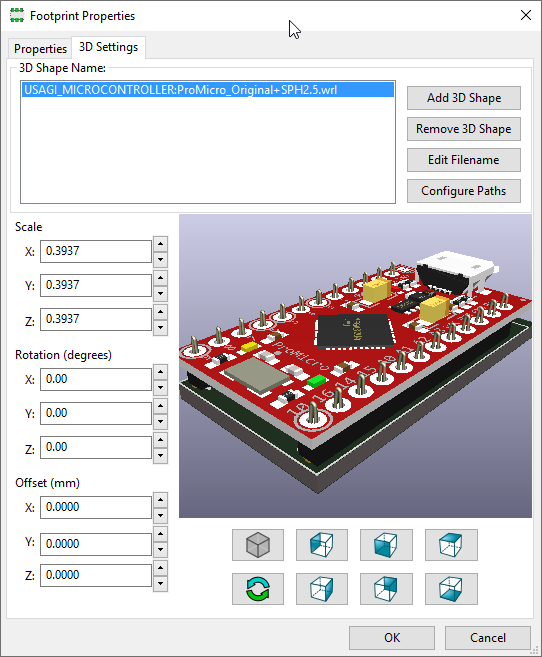Click the Cancel button

point(488,638)
